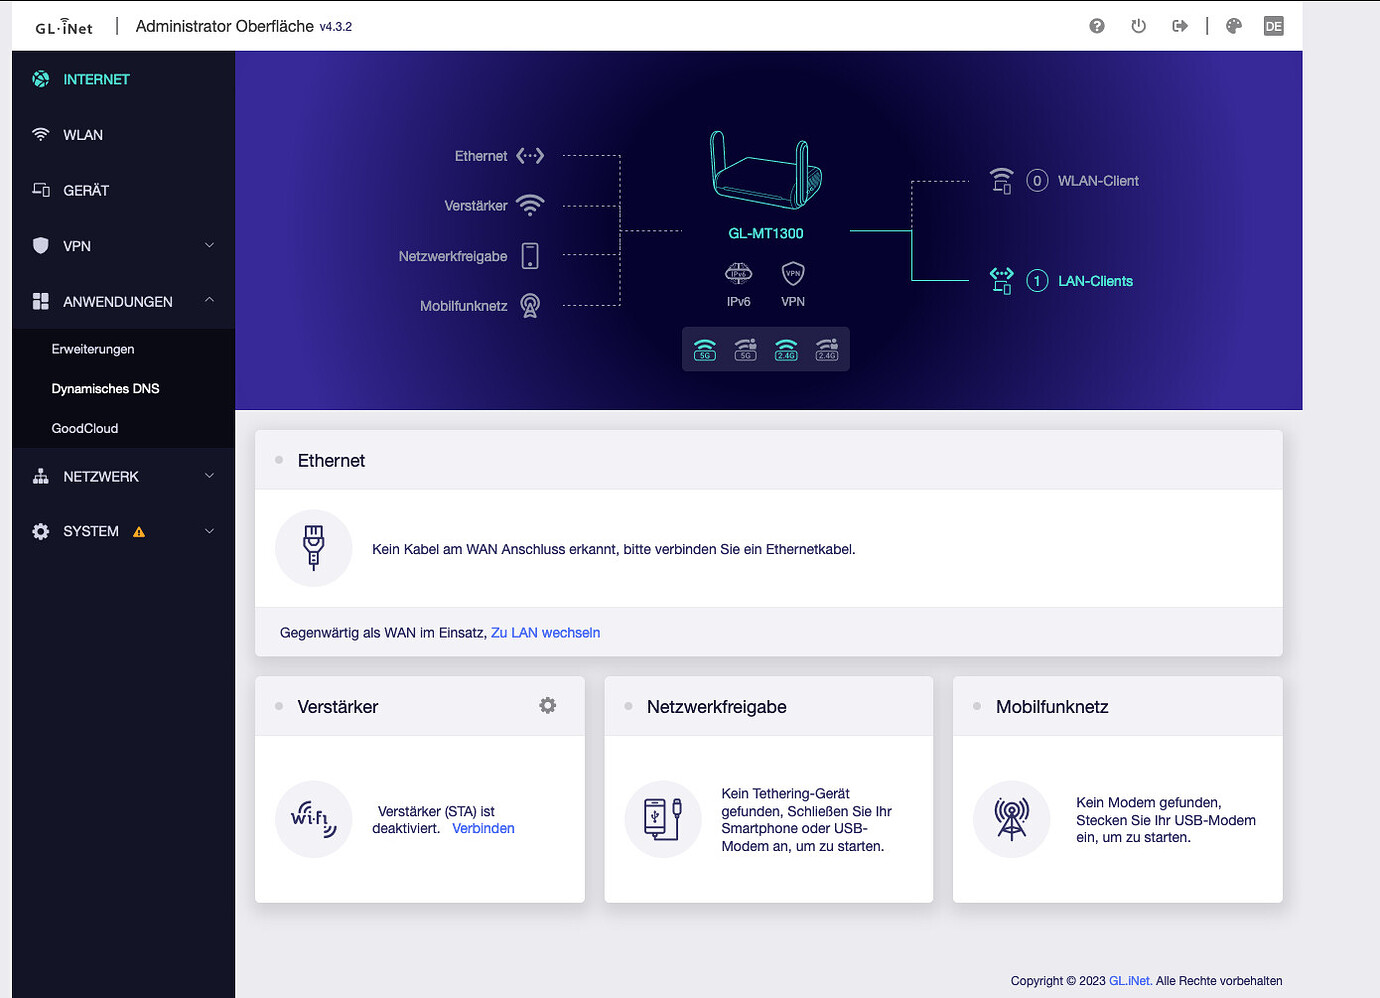The height and width of the screenshot is (998, 1380).
Task: Click the GL-MT1300 router image
Action: (x=766, y=170)
